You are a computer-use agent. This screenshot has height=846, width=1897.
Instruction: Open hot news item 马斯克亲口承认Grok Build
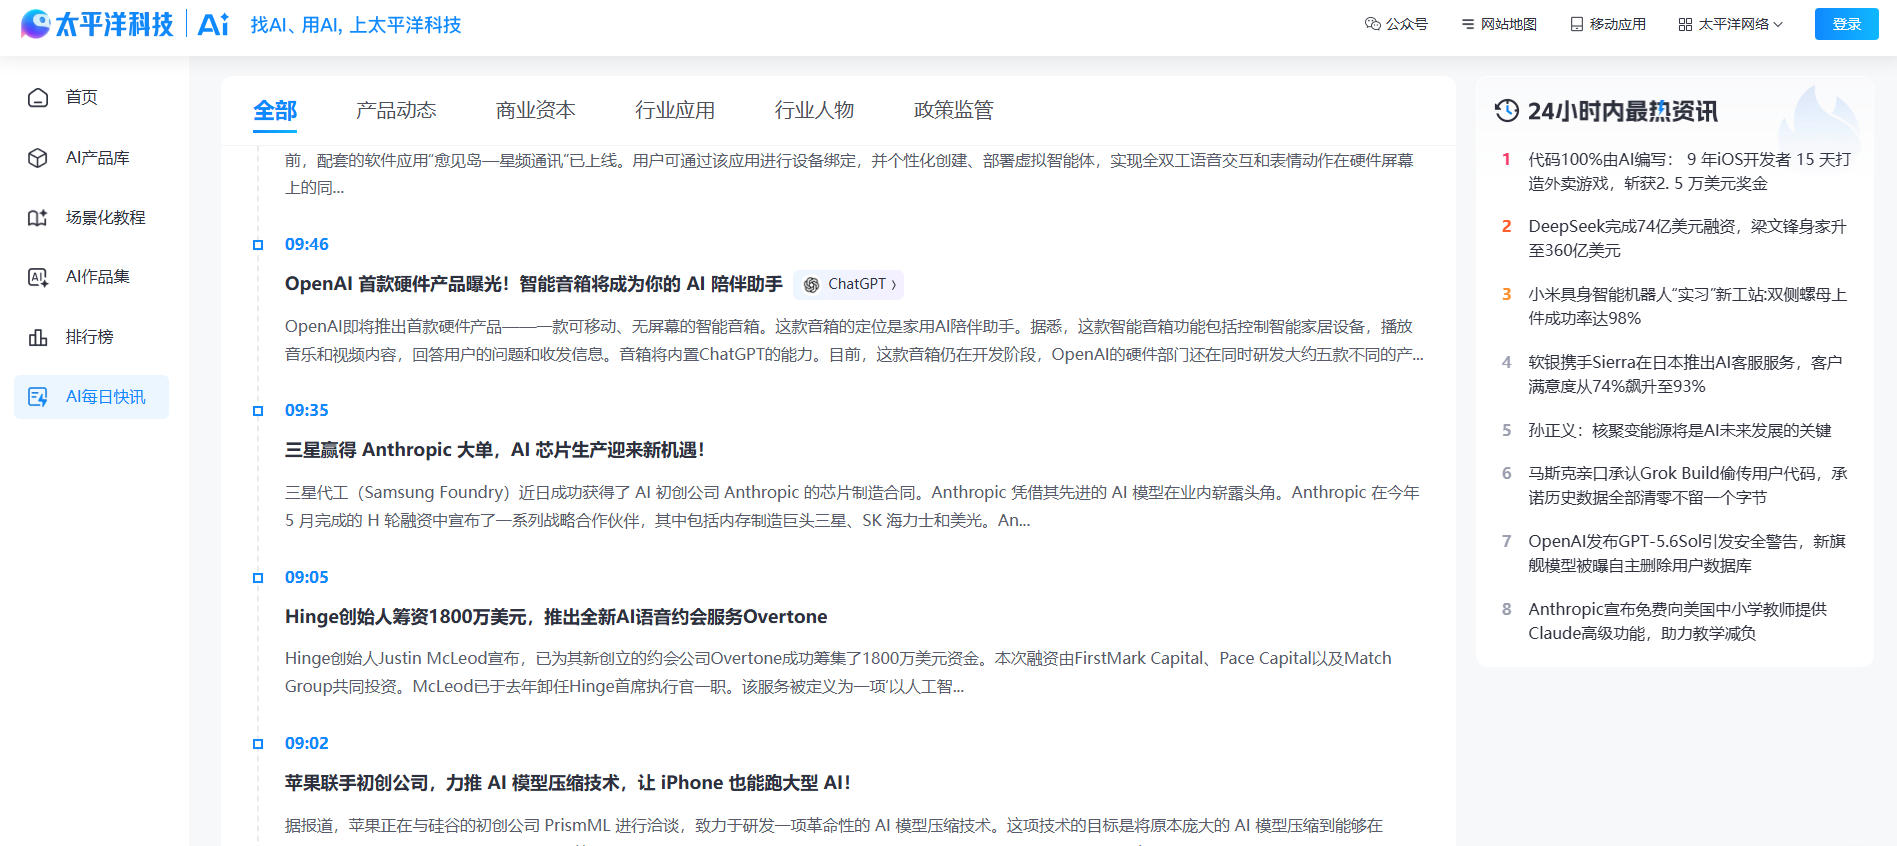[x=1688, y=485]
